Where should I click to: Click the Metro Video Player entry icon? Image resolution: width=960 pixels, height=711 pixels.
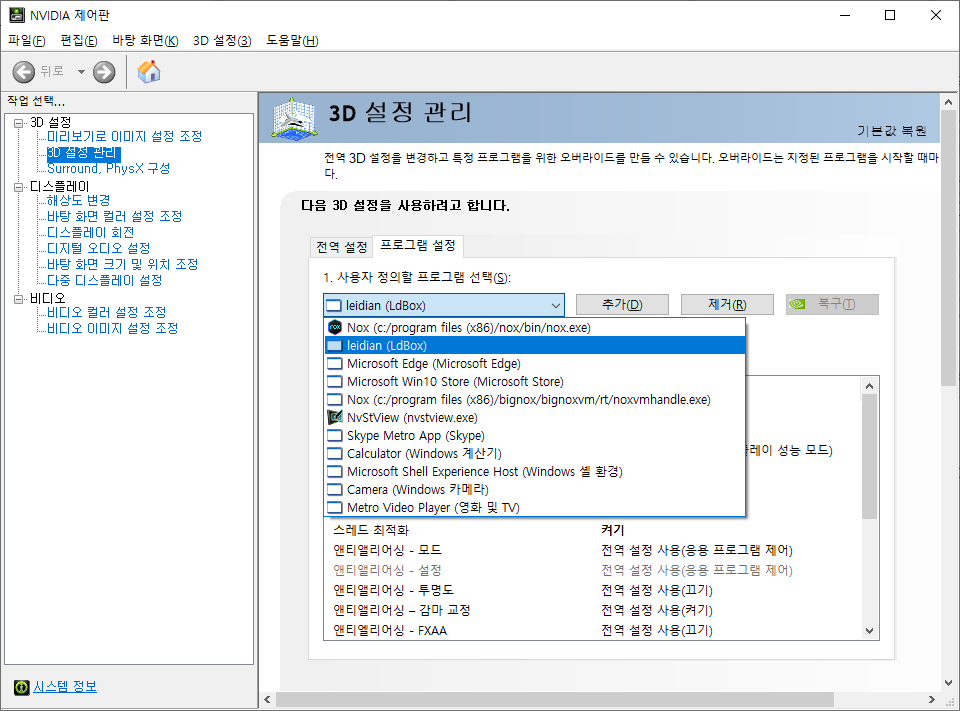335,508
